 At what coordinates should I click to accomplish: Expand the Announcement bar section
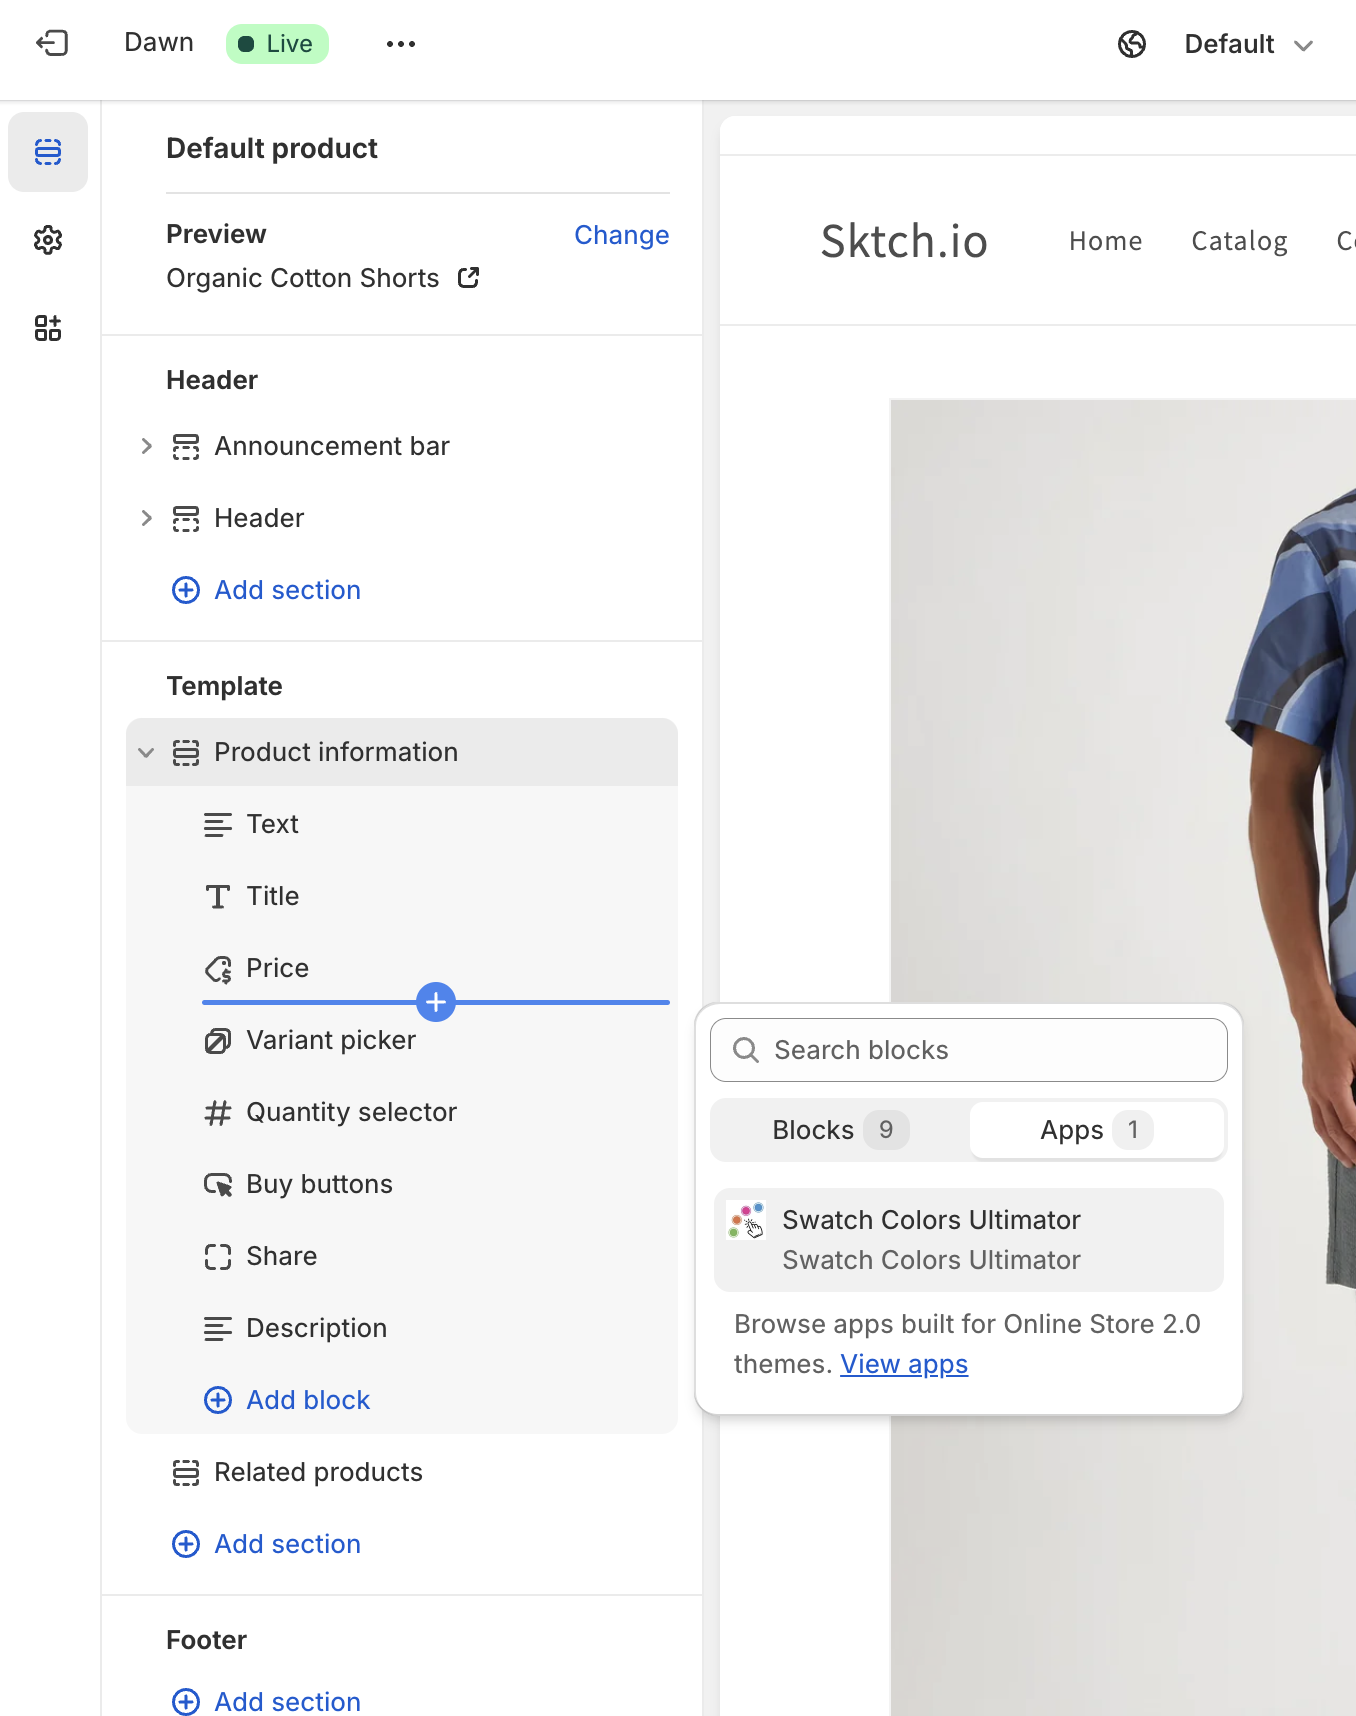coord(147,446)
